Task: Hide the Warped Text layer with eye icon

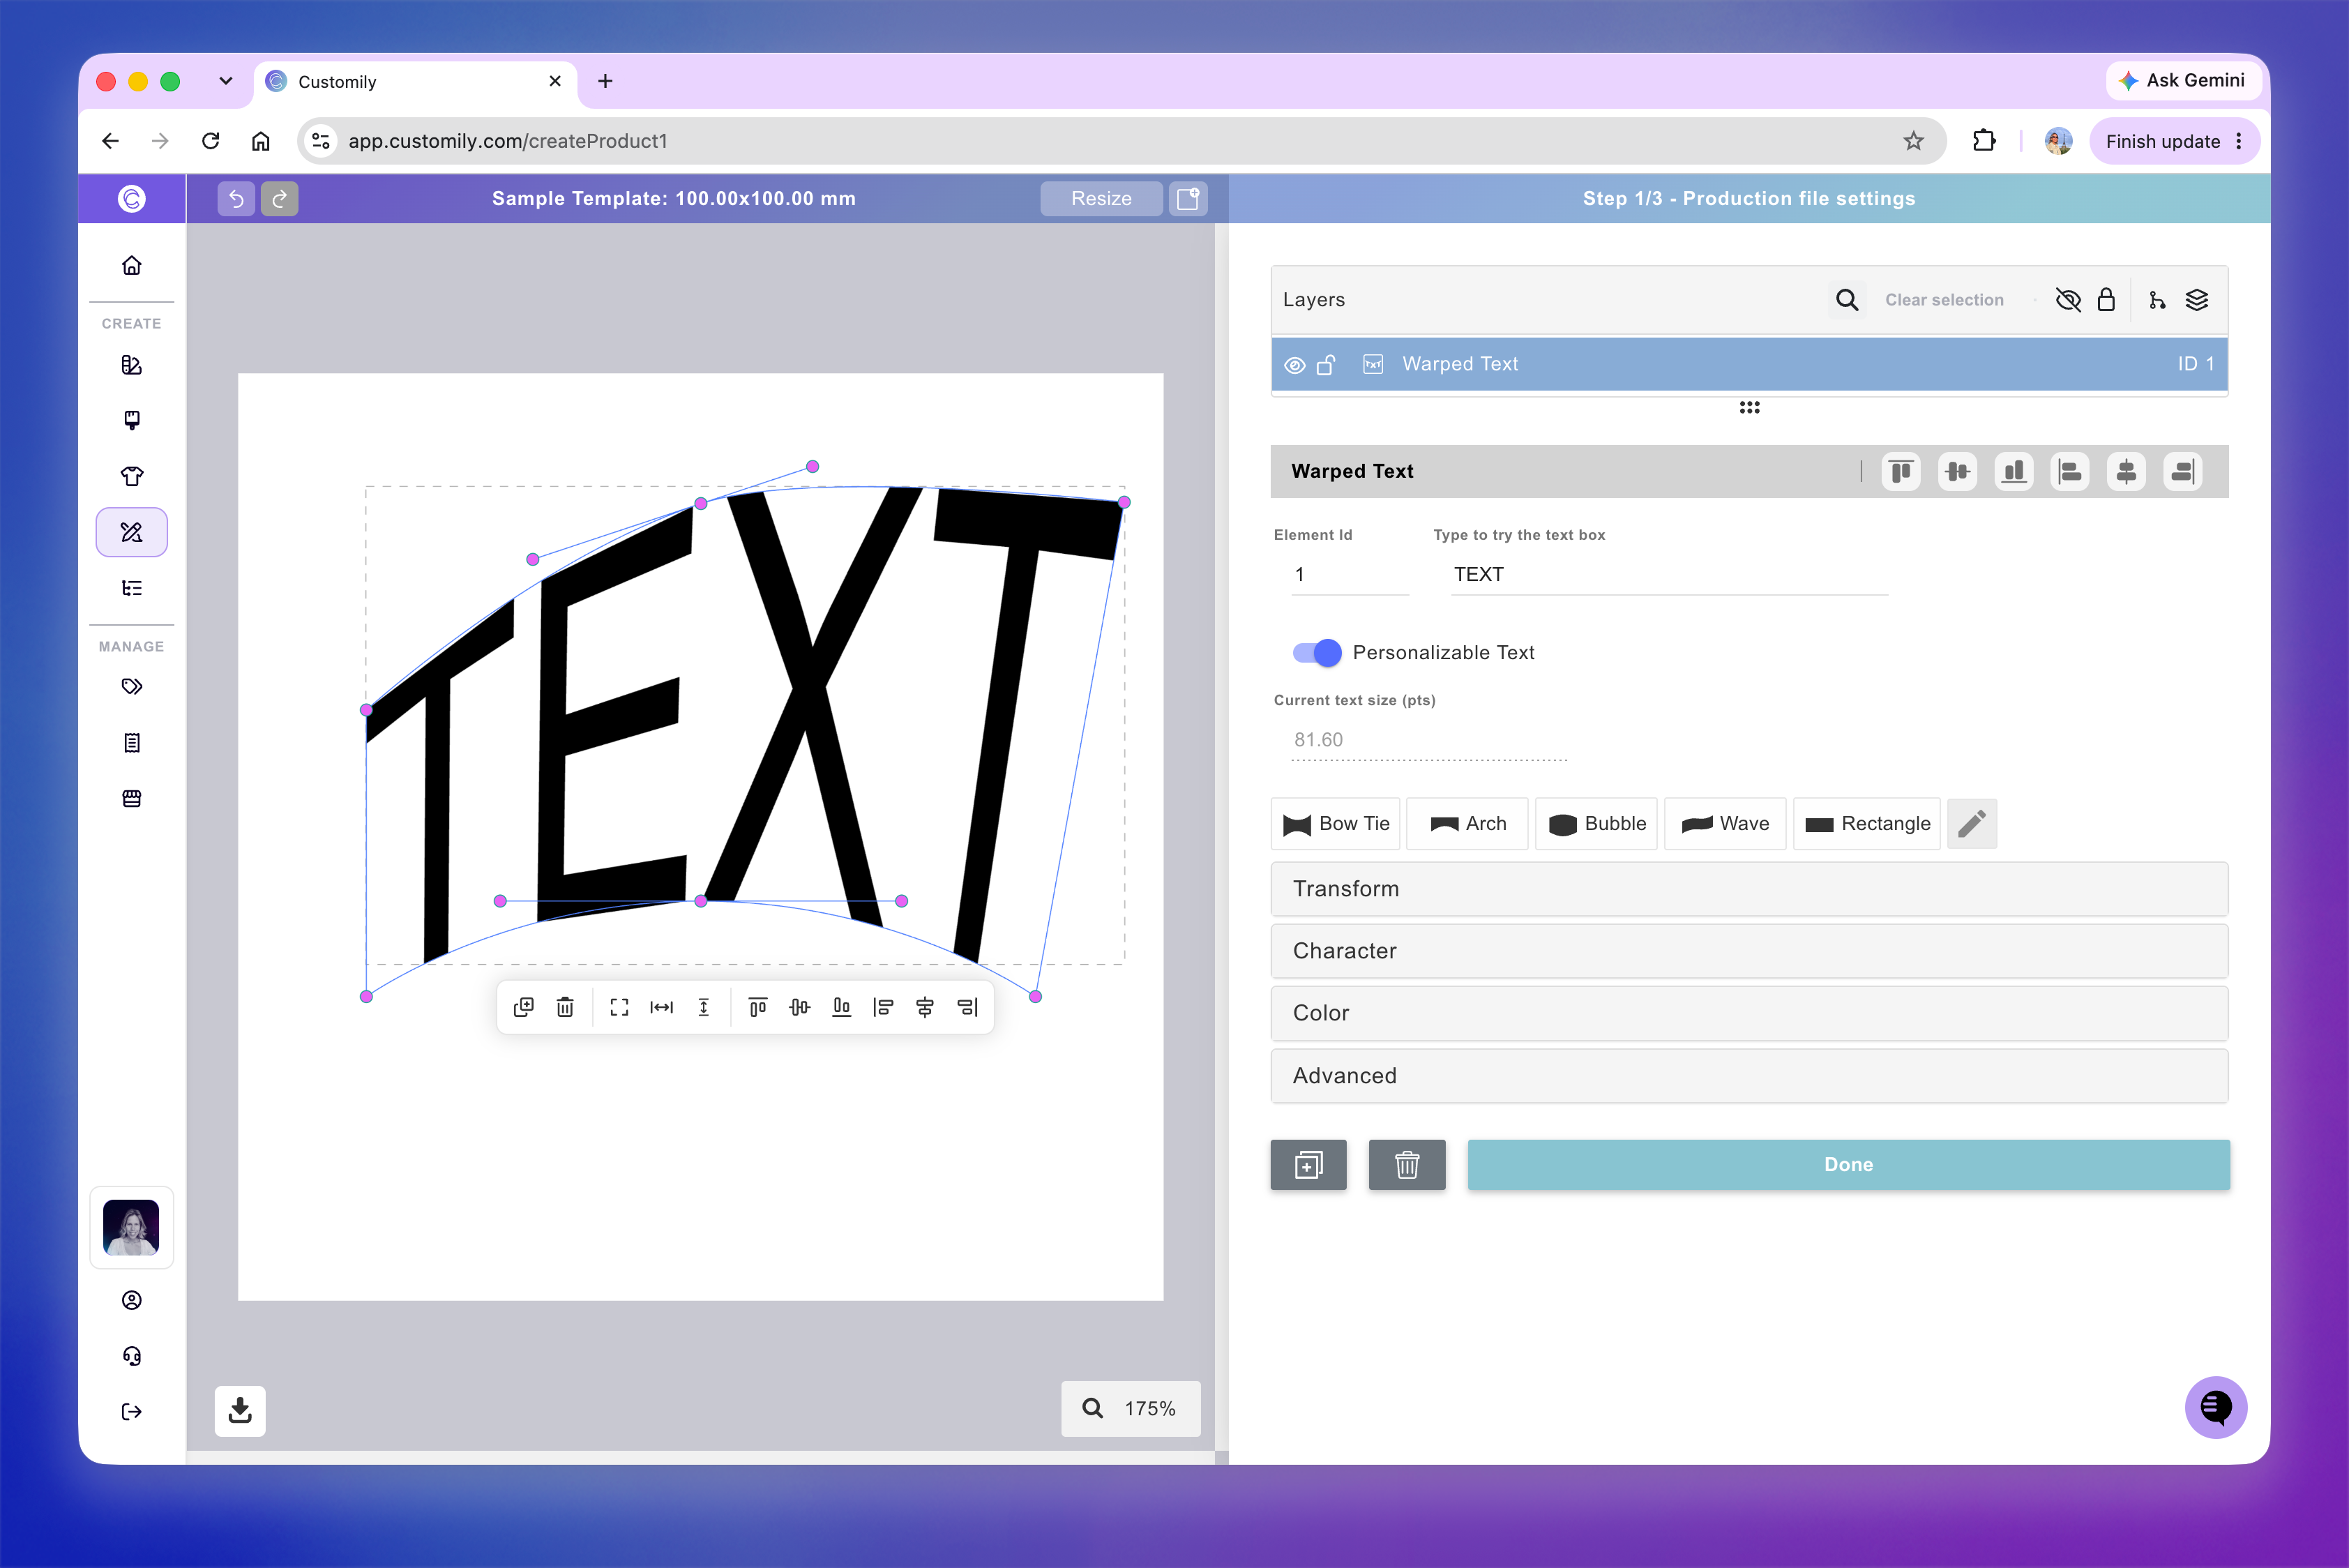Action: pyautogui.click(x=1295, y=365)
